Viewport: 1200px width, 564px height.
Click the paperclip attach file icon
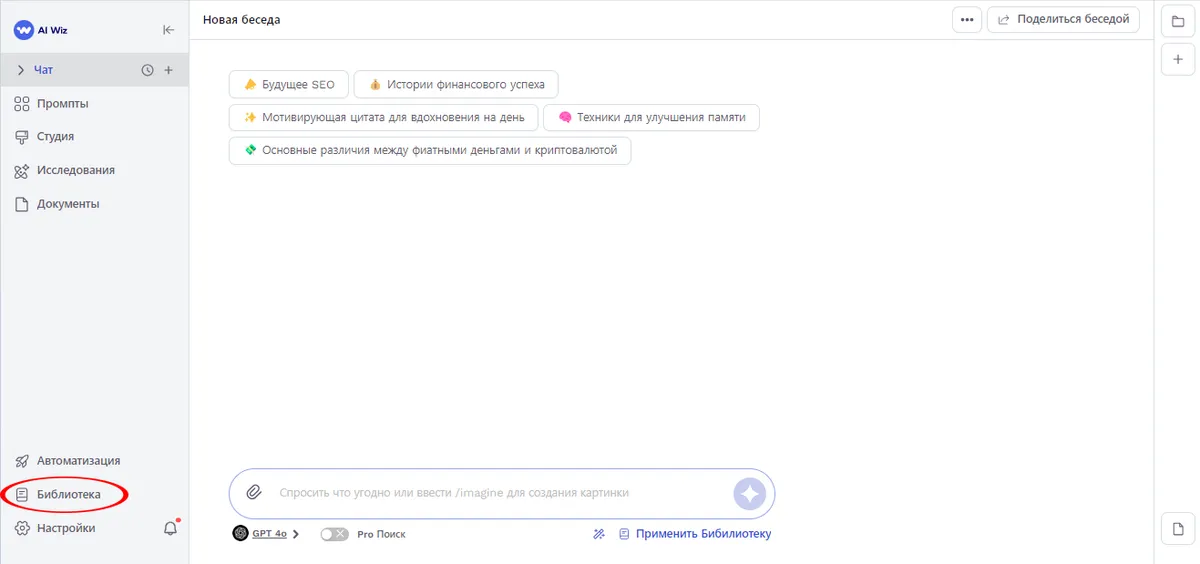coord(254,492)
